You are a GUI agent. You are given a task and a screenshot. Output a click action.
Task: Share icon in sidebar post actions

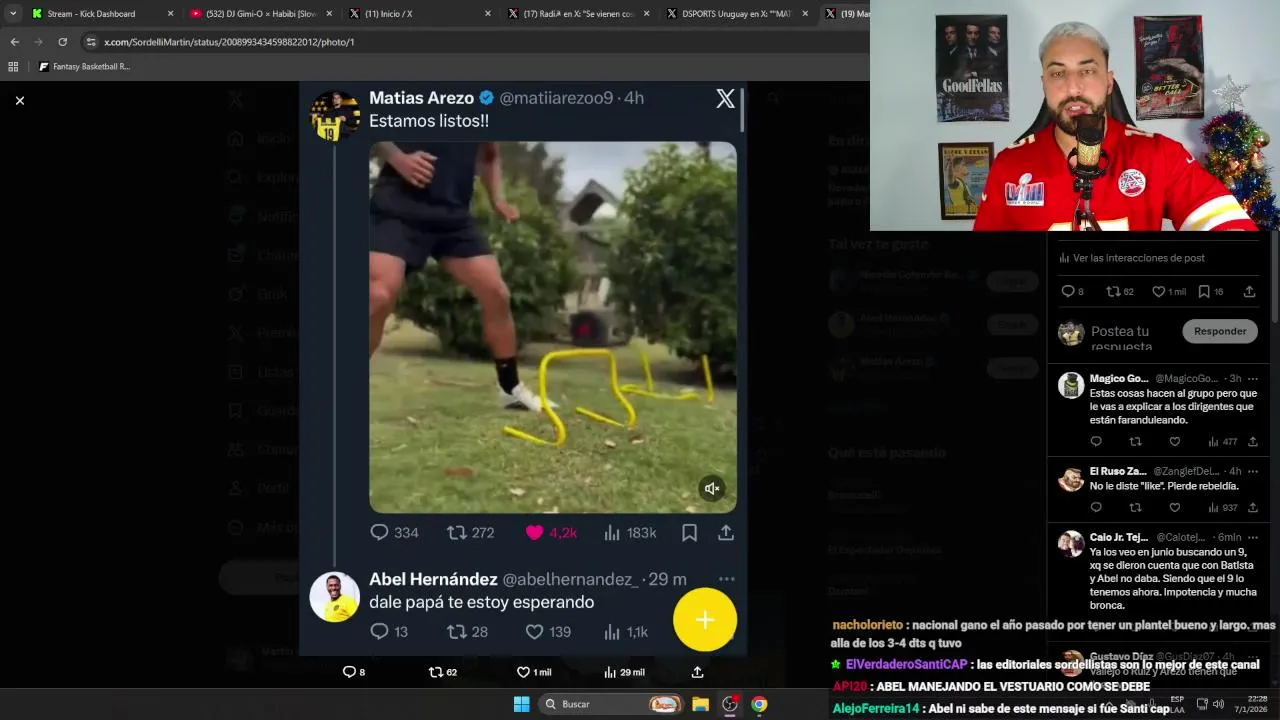coord(1249,292)
